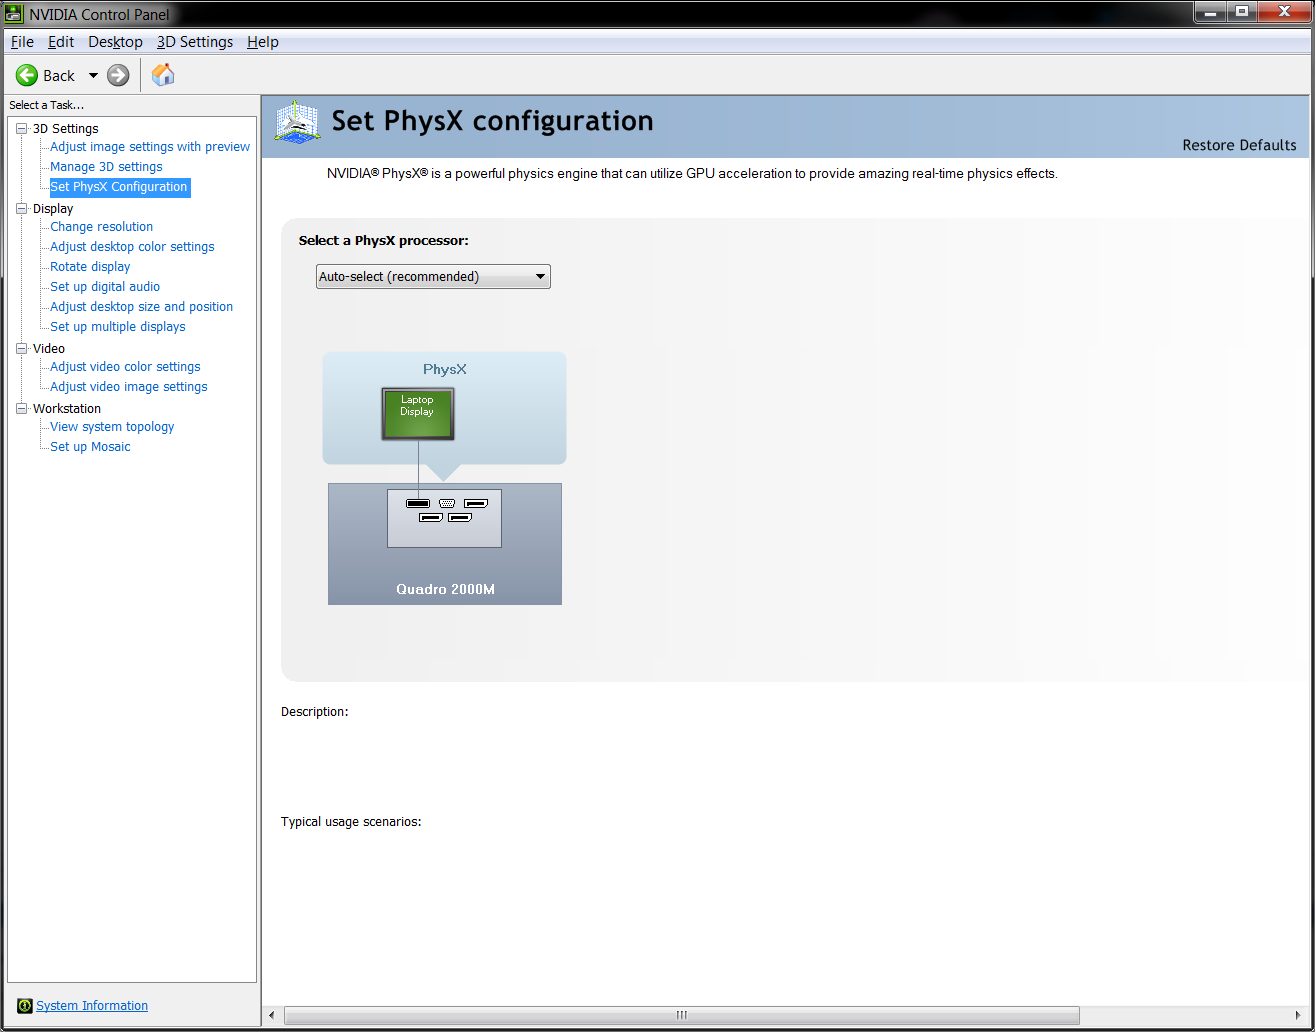Click the Quadro 2000M connector panel

pos(444,518)
